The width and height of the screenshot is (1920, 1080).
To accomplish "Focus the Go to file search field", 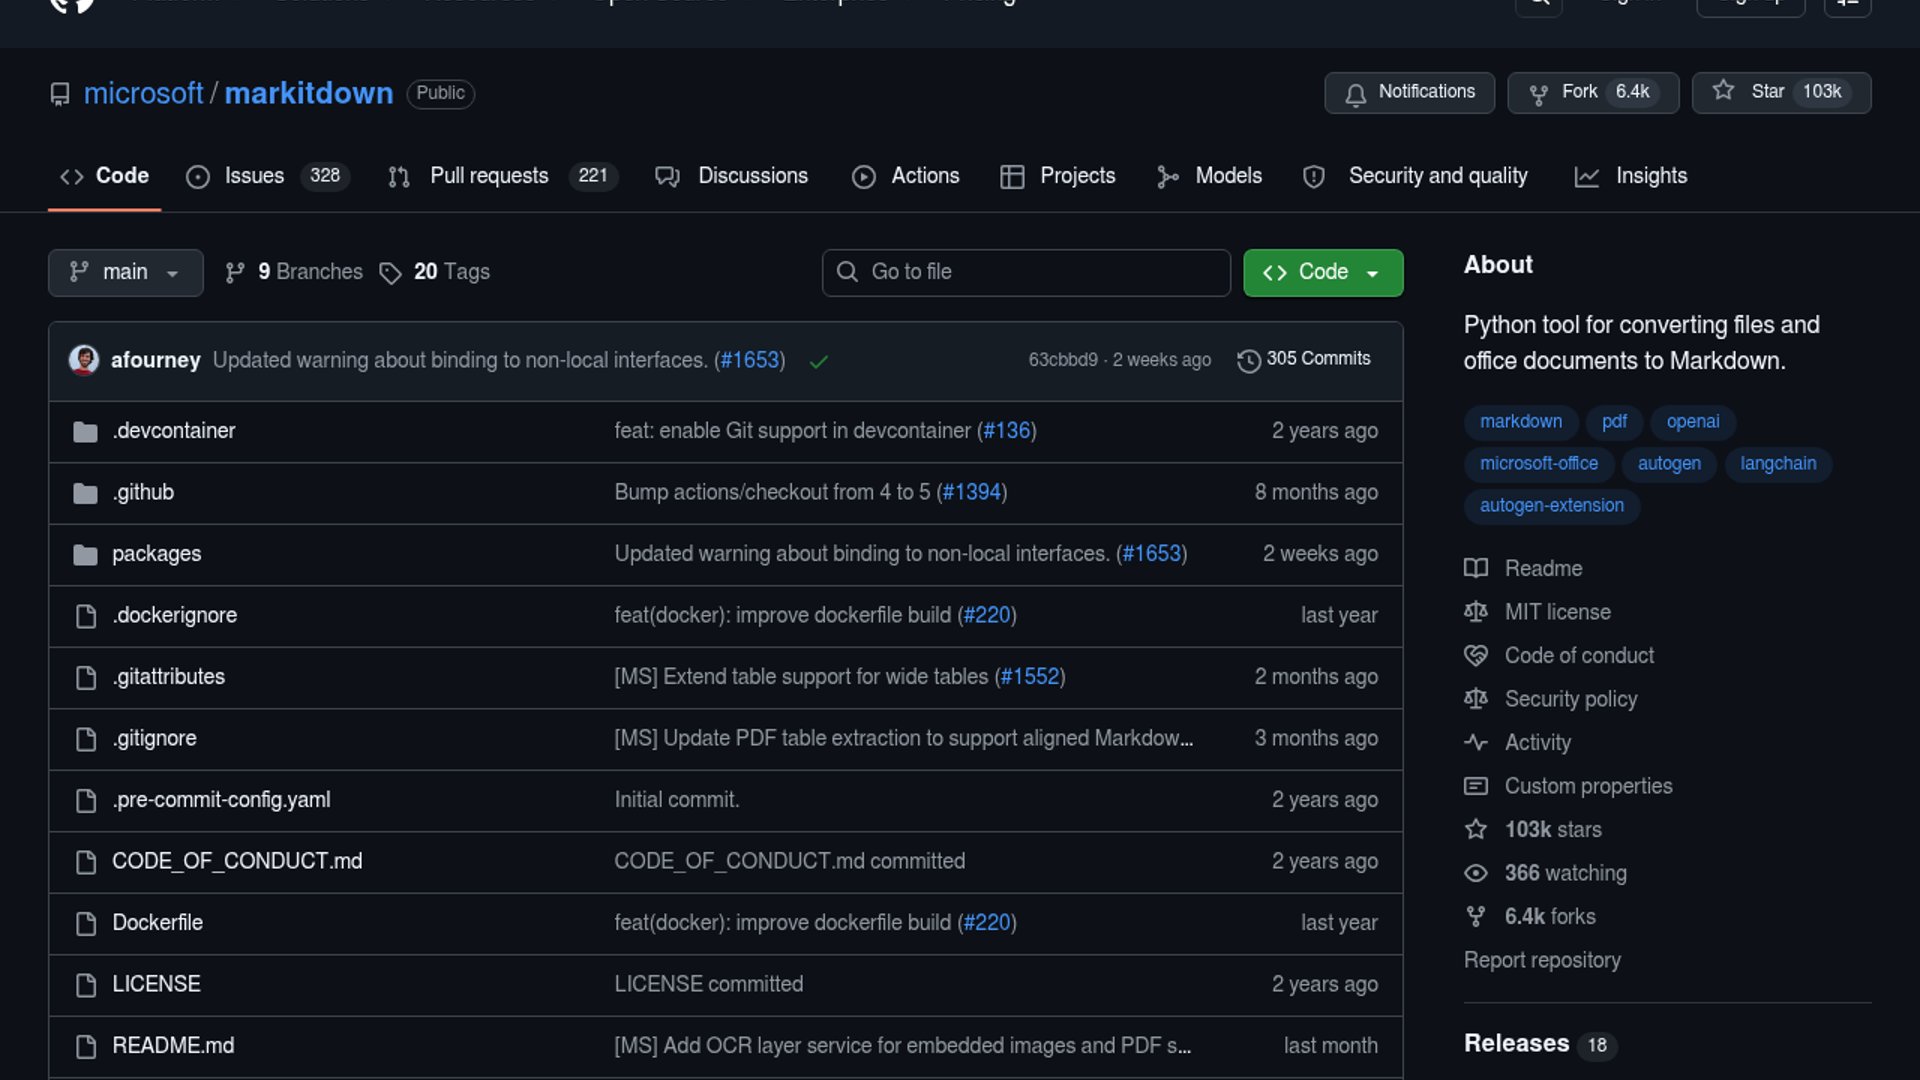I will [x=1026, y=272].
